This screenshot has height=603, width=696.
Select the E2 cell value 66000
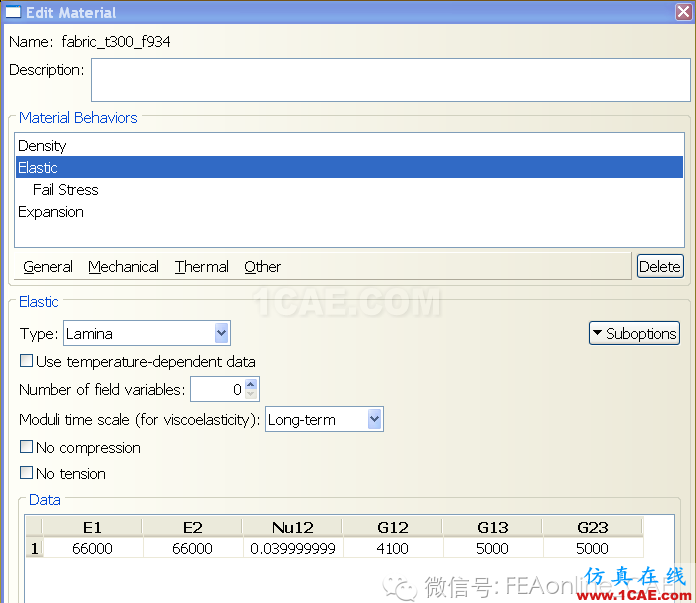[193, 548]
